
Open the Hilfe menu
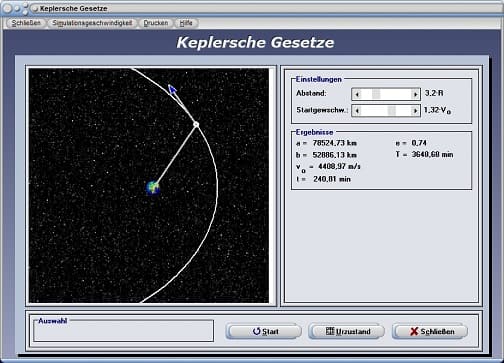point(186,23)
